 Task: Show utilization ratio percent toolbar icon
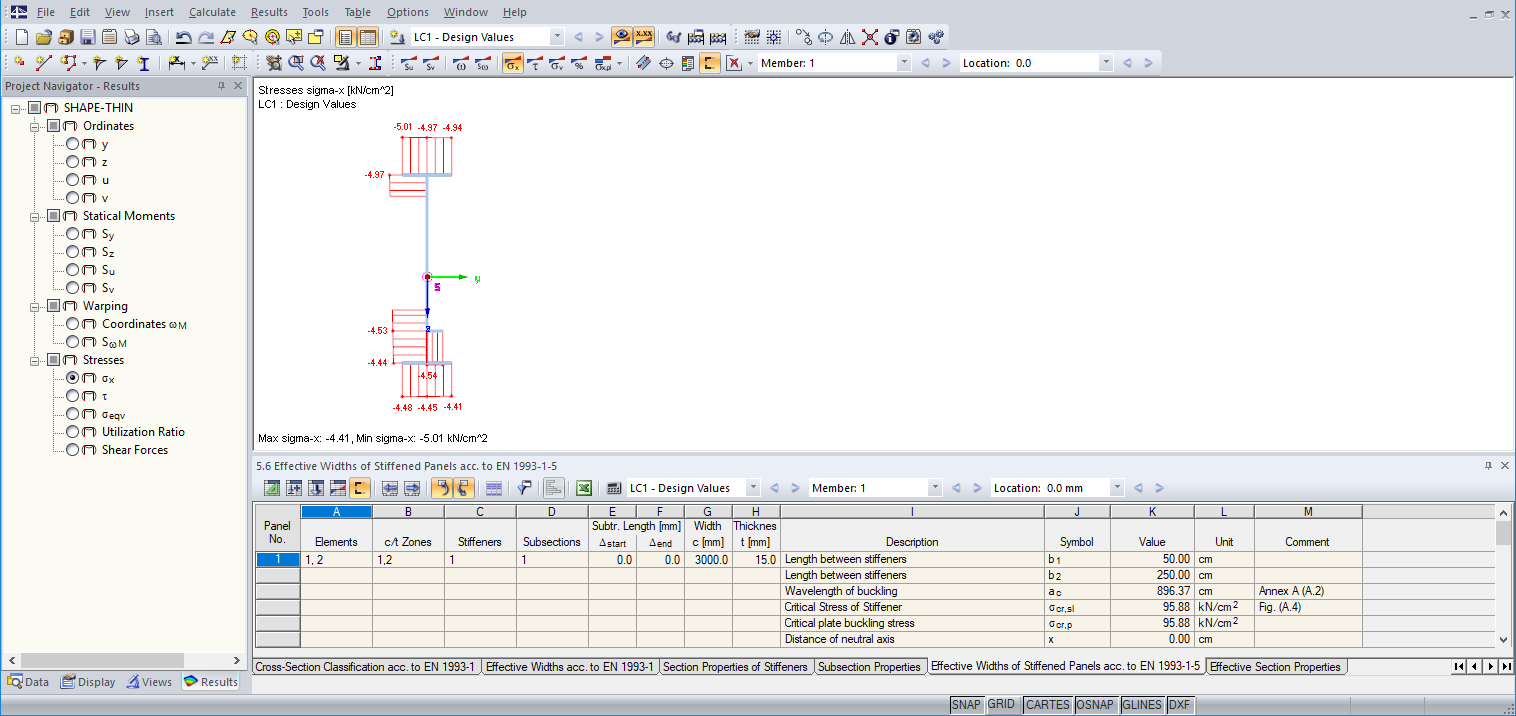(x=578, y=63)
